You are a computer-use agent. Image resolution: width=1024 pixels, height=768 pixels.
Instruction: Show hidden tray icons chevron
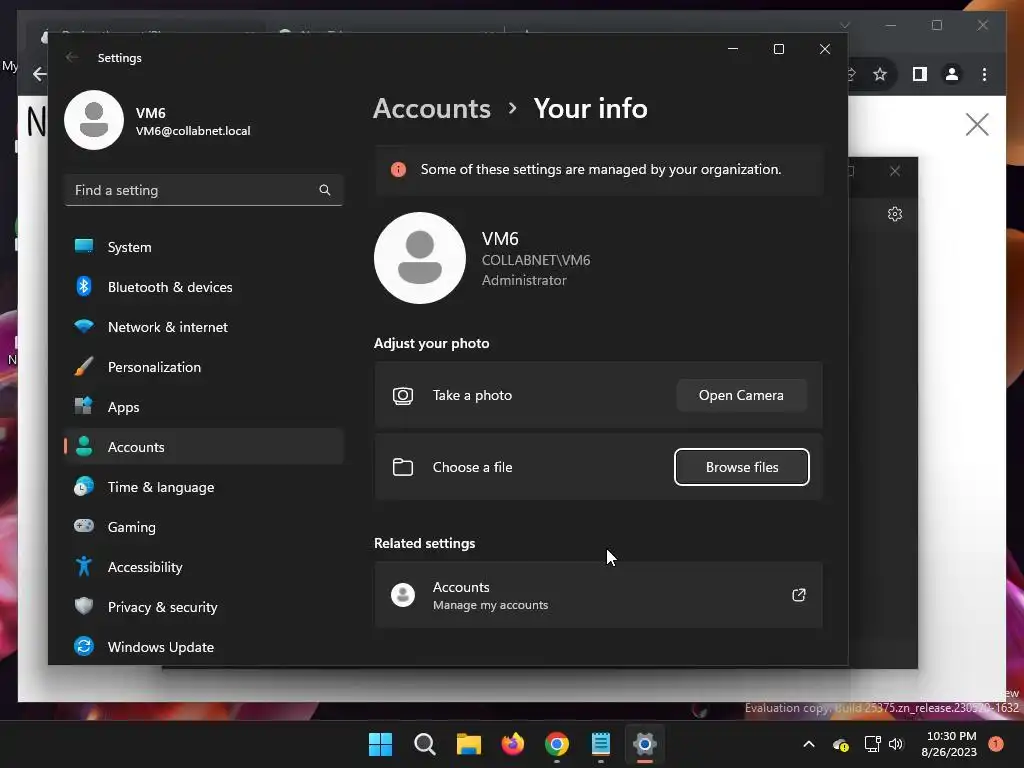pyautogui.click(x=808, y=744)
